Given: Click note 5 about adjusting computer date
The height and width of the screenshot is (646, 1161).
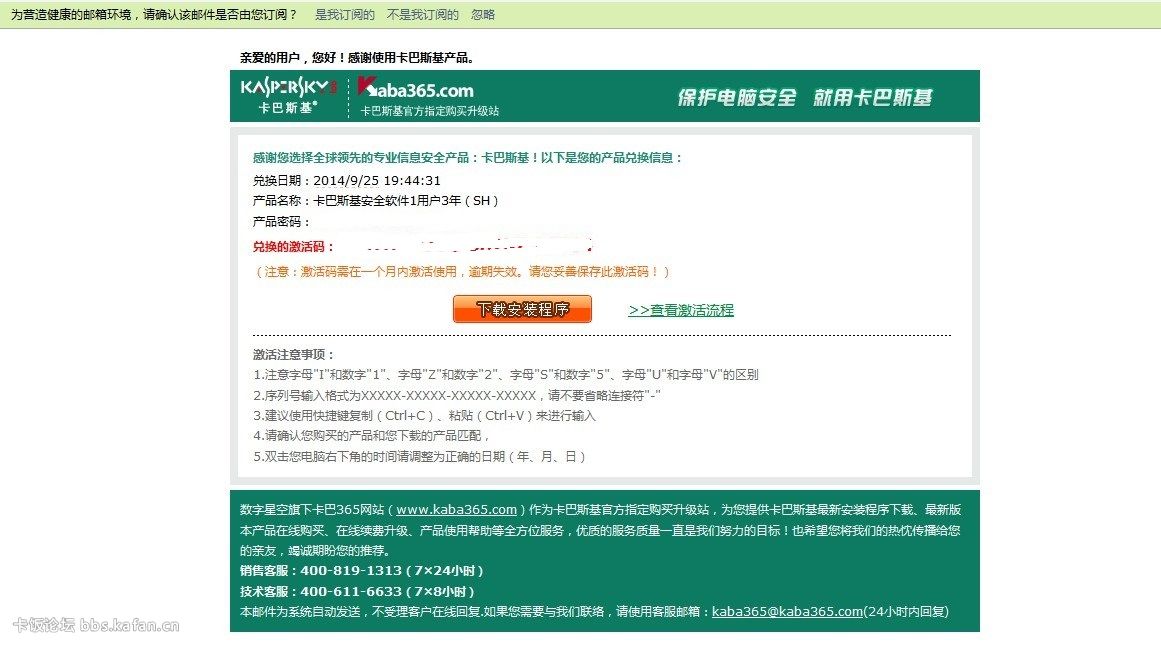Looking at the screenshot, I should pos(419,456).
